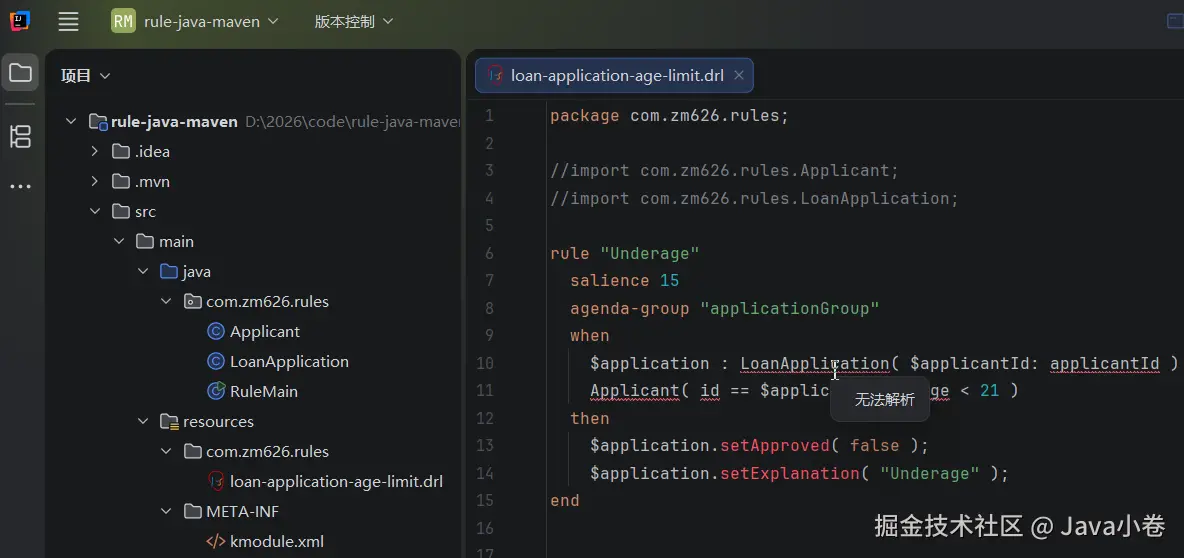Select LoanApplication class in project tree

(x=289, y=361)
